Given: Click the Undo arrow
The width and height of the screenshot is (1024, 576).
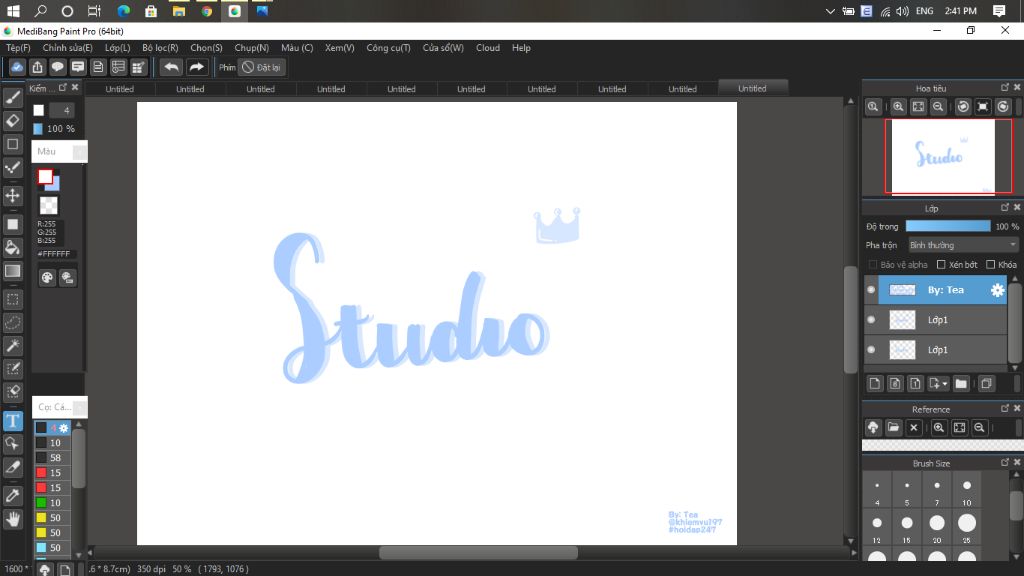Looking at the screenshot, I should pyautogui.click(x=171, y=67).
